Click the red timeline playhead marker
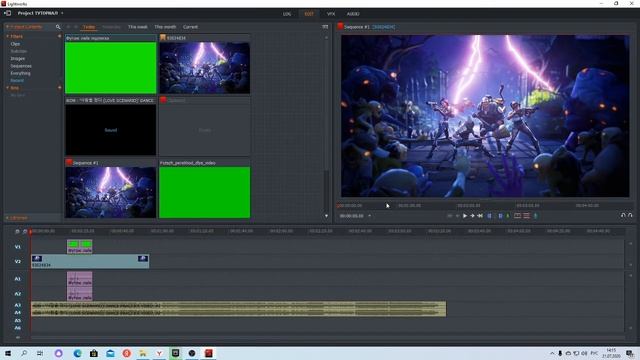 30,232
